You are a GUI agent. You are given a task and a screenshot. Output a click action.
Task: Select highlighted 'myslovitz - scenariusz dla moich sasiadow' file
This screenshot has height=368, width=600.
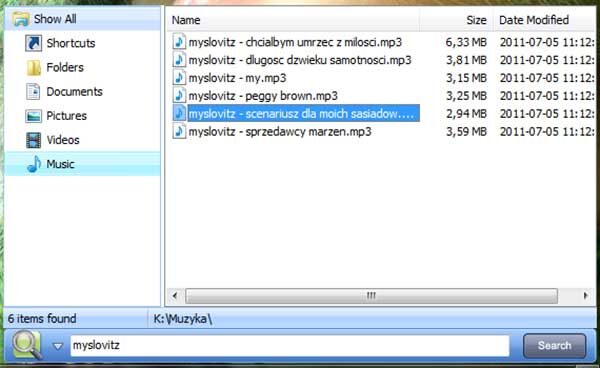(x=303, y=113)
